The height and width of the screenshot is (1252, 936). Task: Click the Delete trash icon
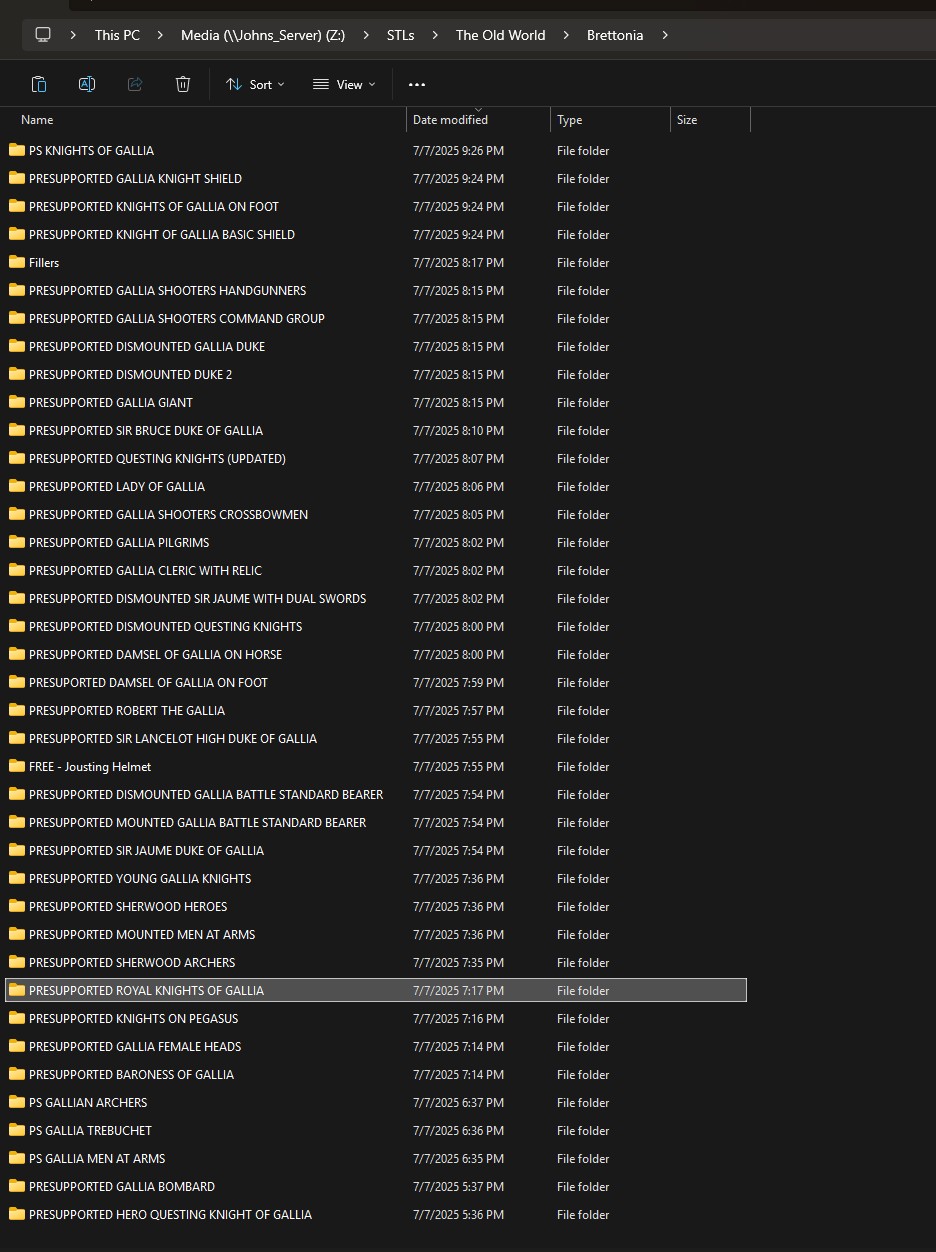[183, 84]
